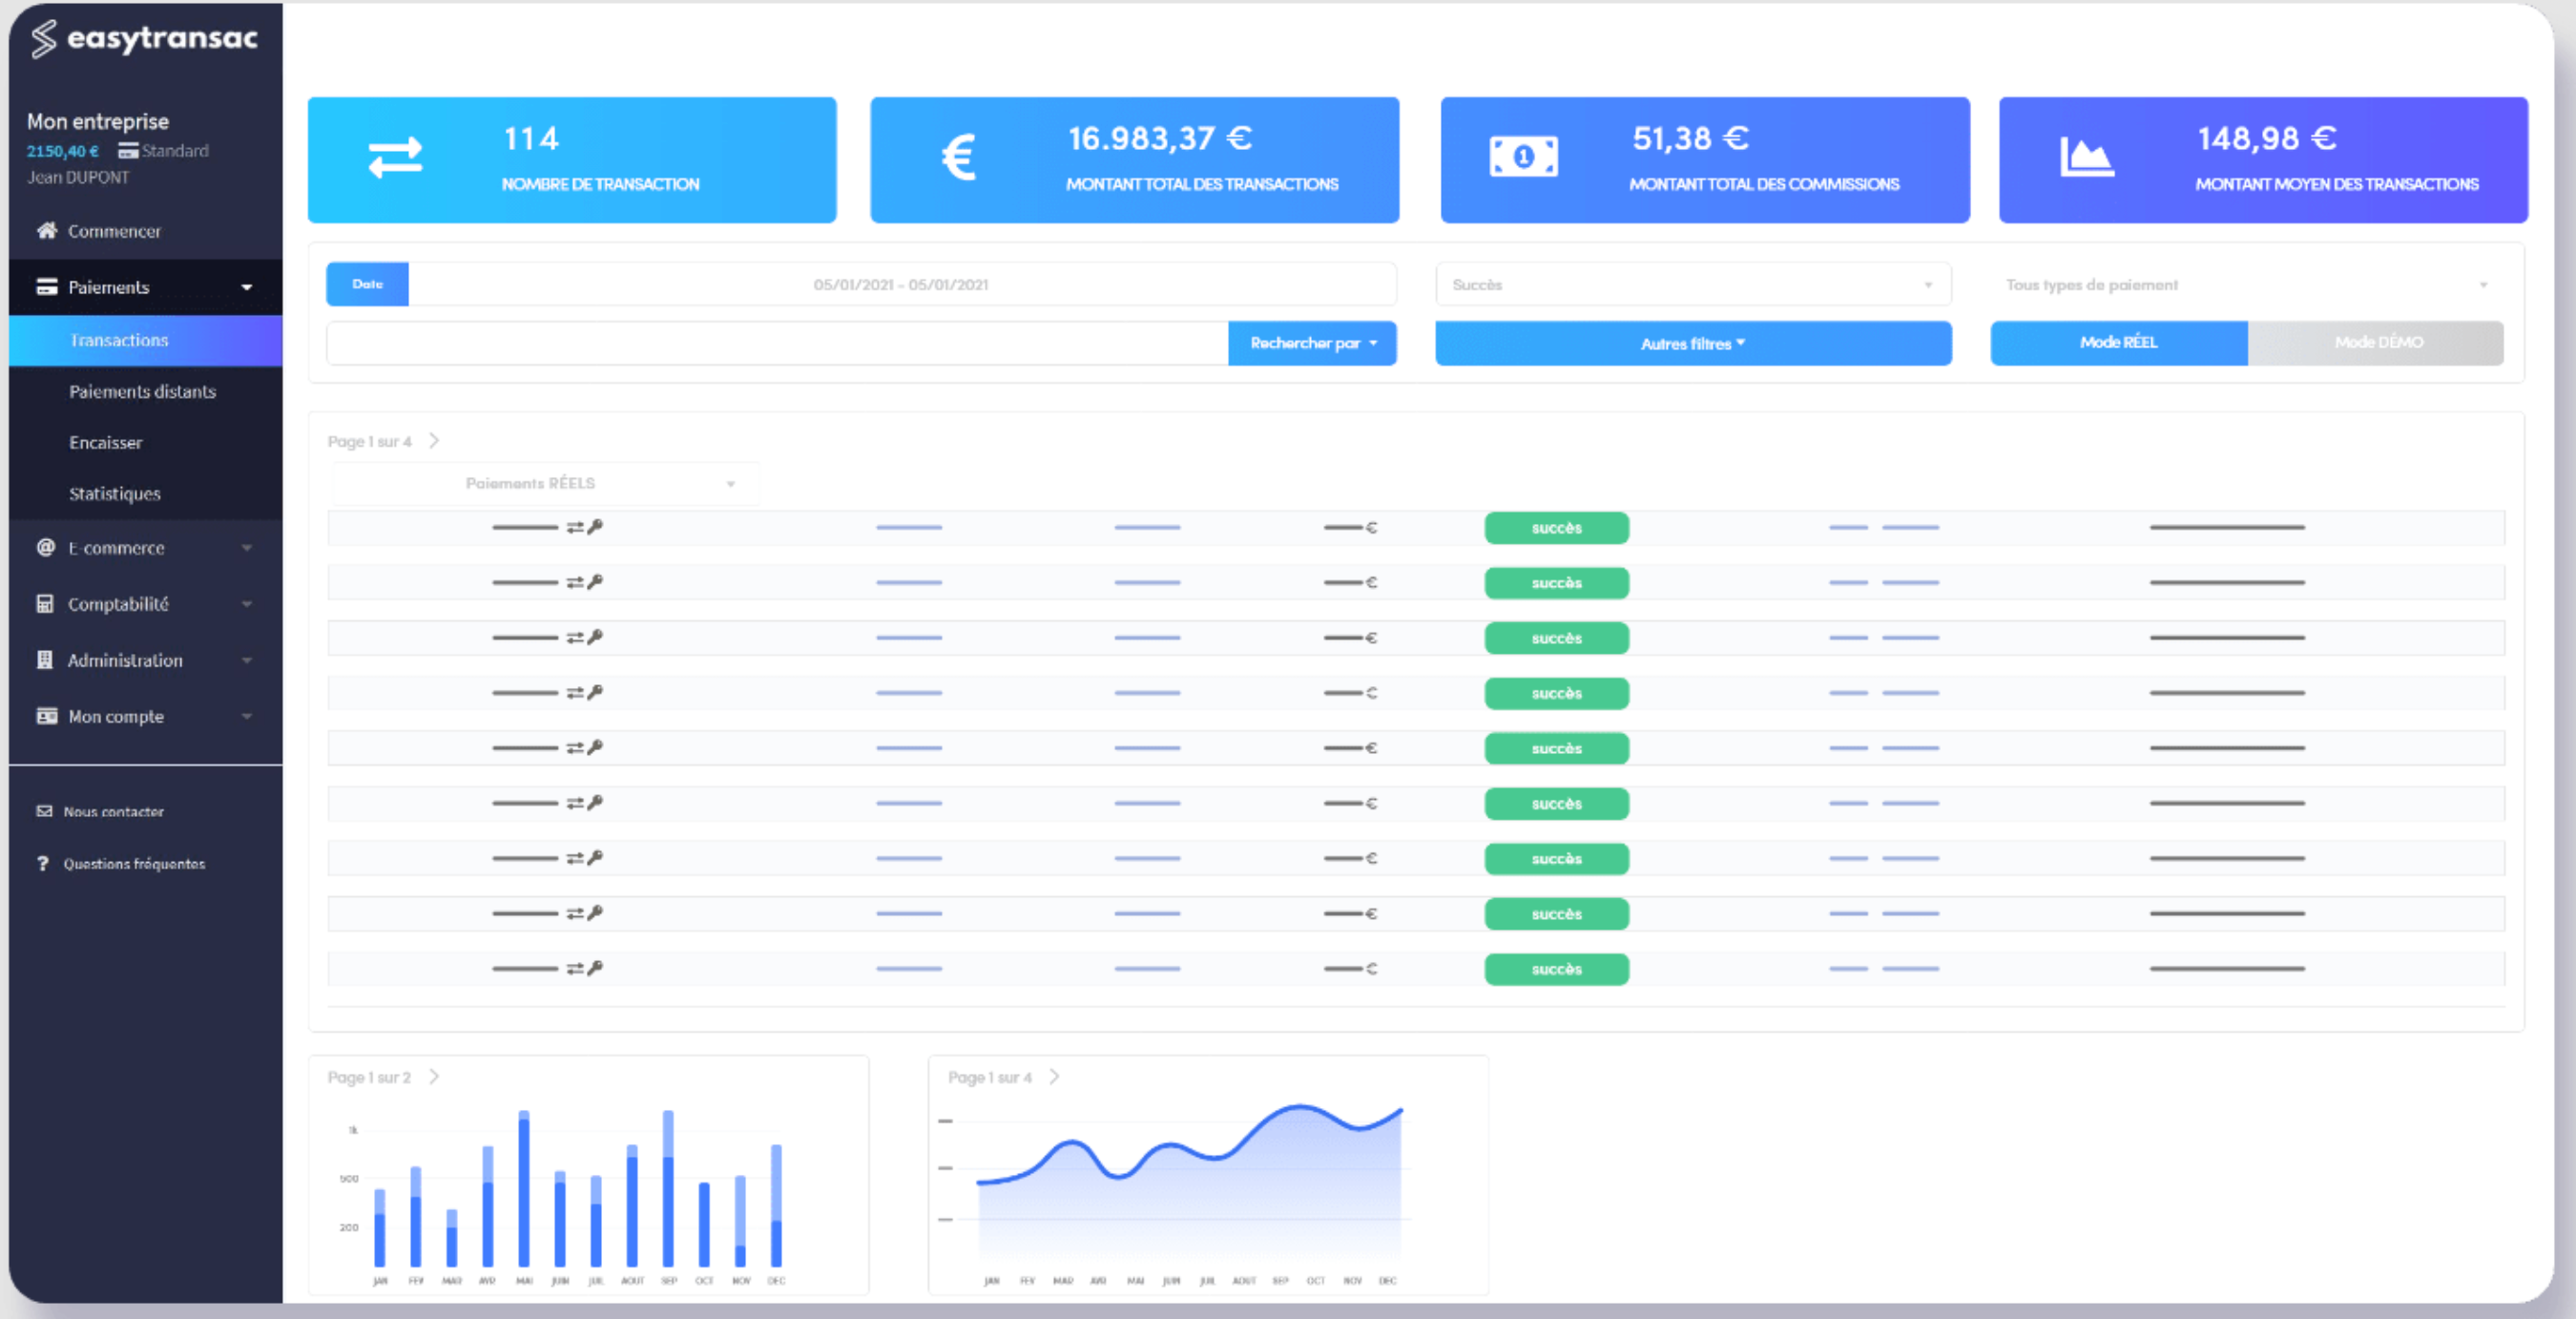Click the question mark icon for Questions fréquentes
Screen dimensions: 2576x1319
43,863
